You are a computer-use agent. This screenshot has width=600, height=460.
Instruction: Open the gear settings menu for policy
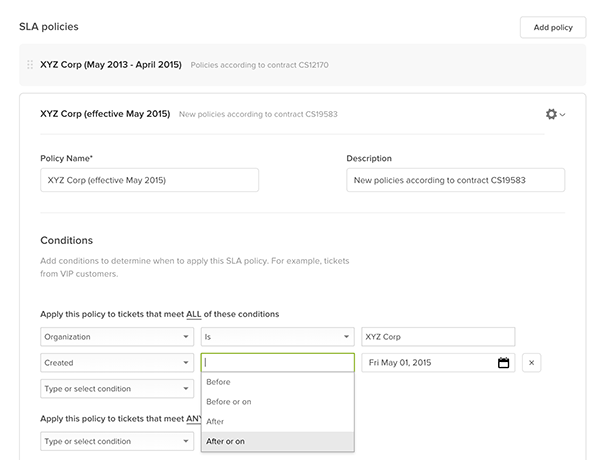555,114
